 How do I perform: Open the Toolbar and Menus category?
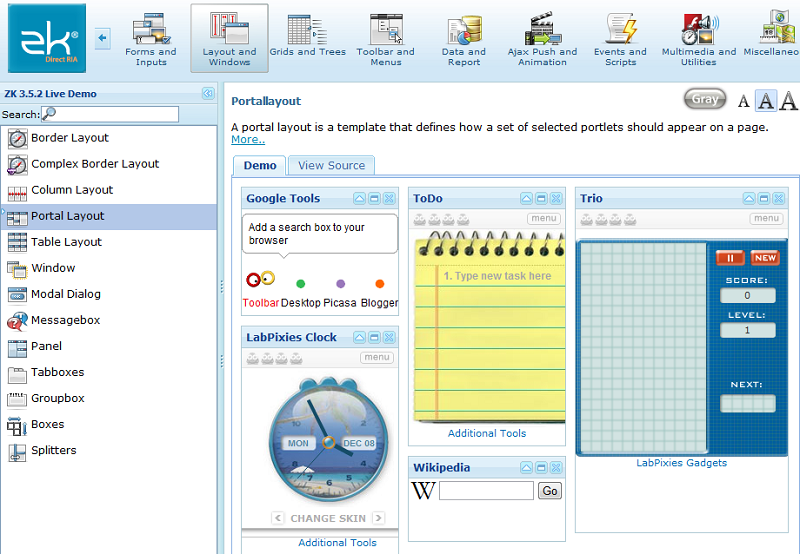386,39
